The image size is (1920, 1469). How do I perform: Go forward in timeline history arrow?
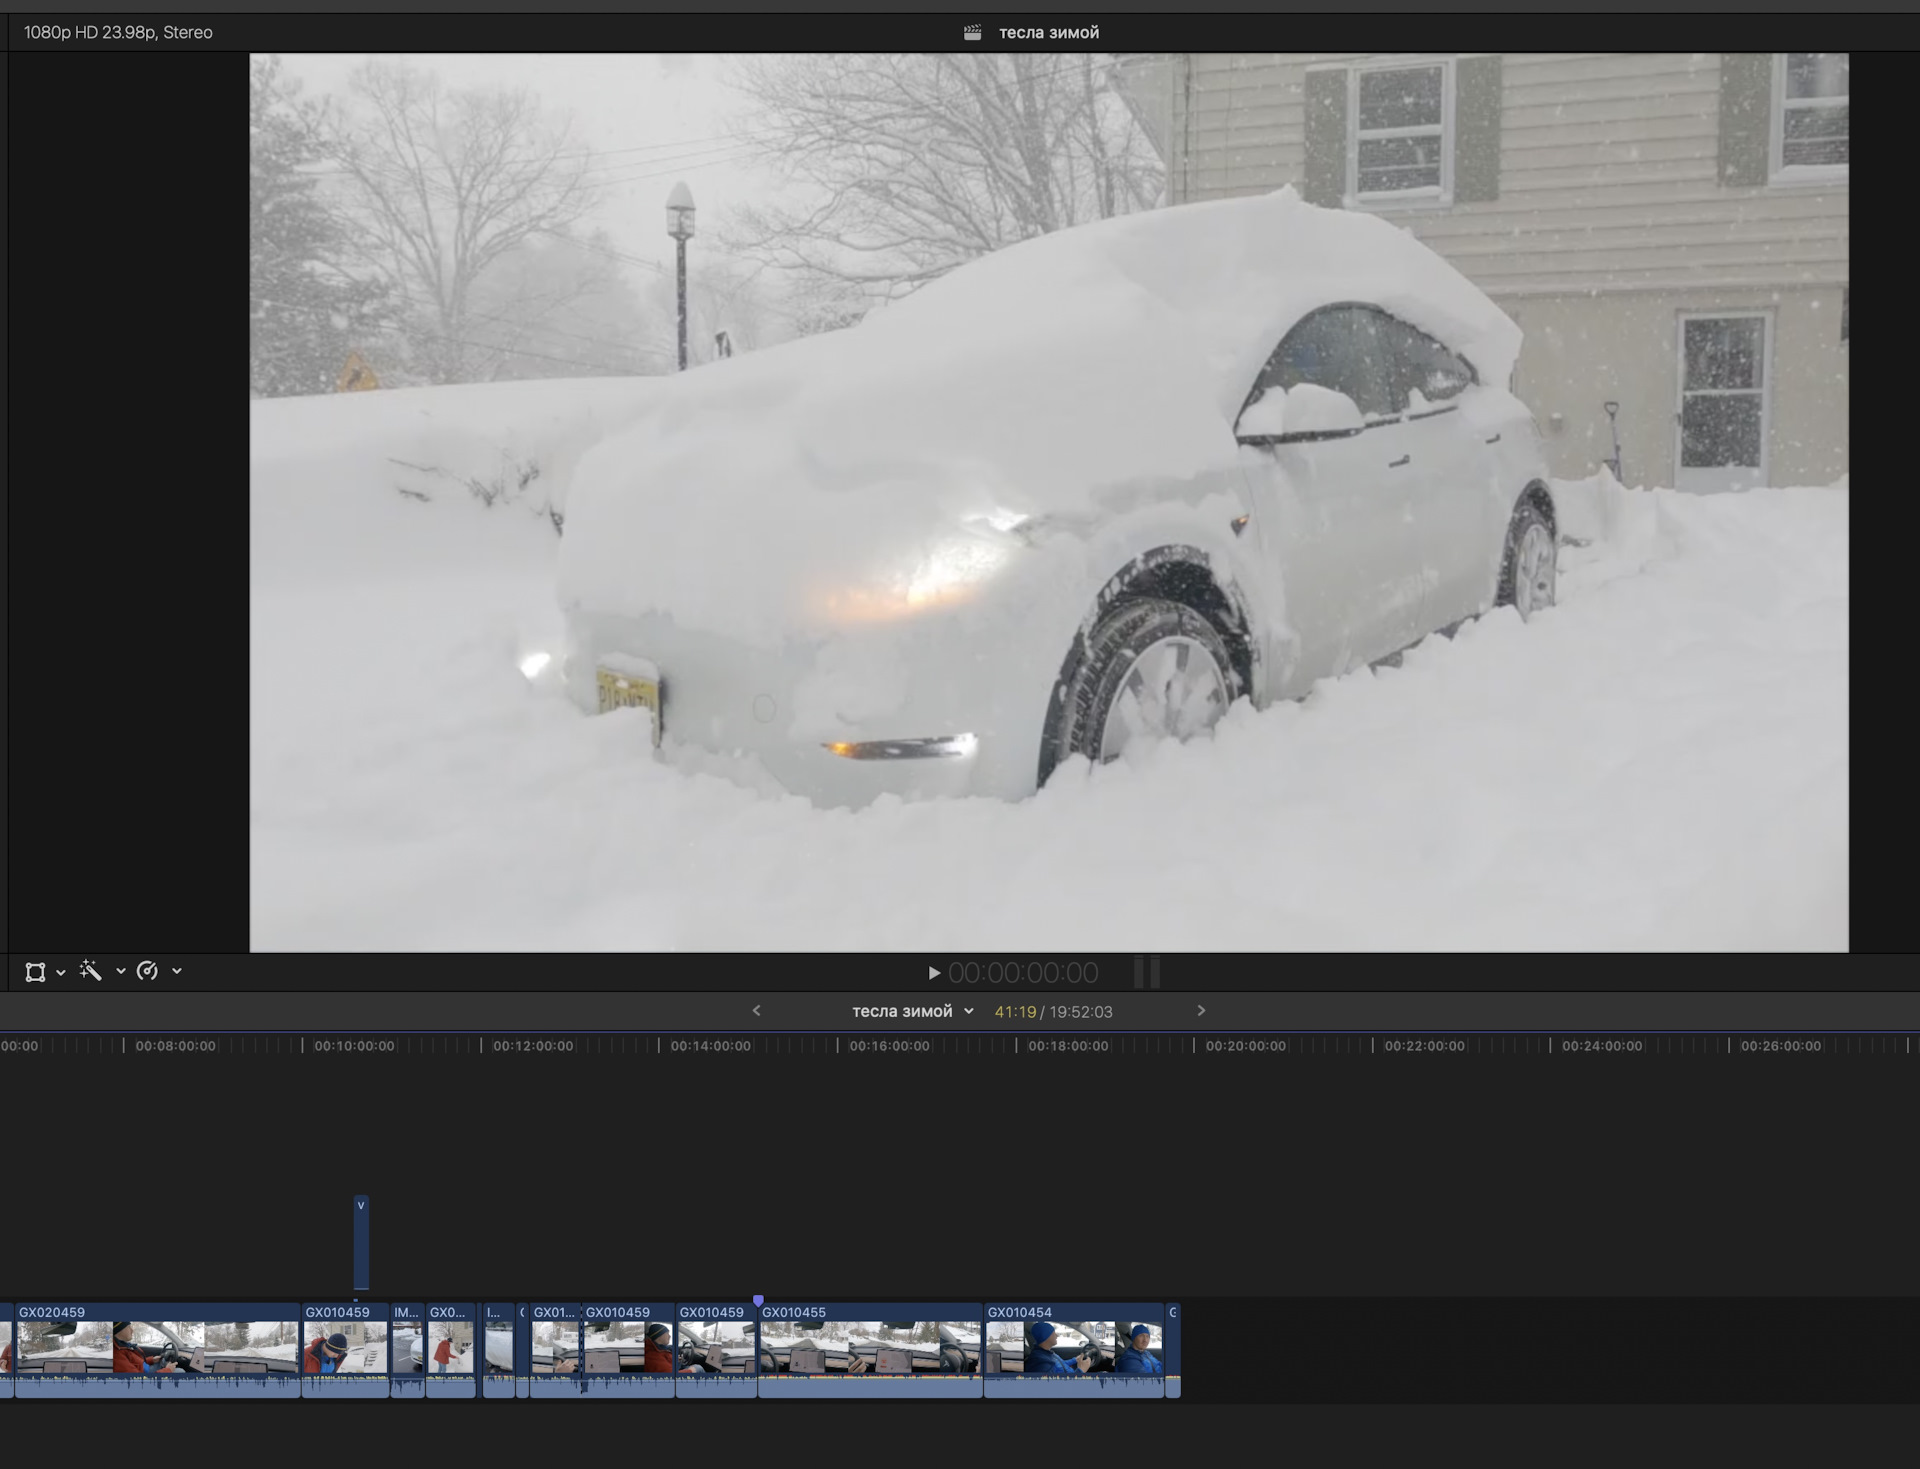point(1201,1011)
